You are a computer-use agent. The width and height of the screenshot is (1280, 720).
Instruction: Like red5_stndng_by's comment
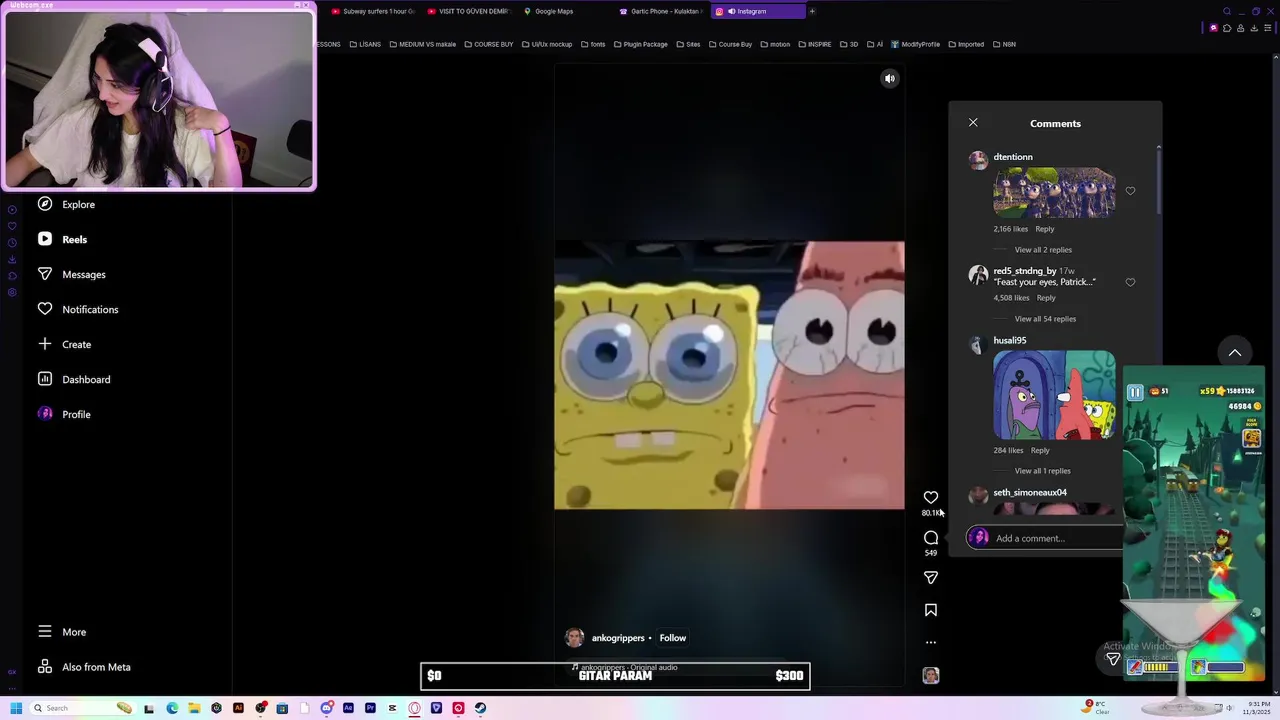1130,282
